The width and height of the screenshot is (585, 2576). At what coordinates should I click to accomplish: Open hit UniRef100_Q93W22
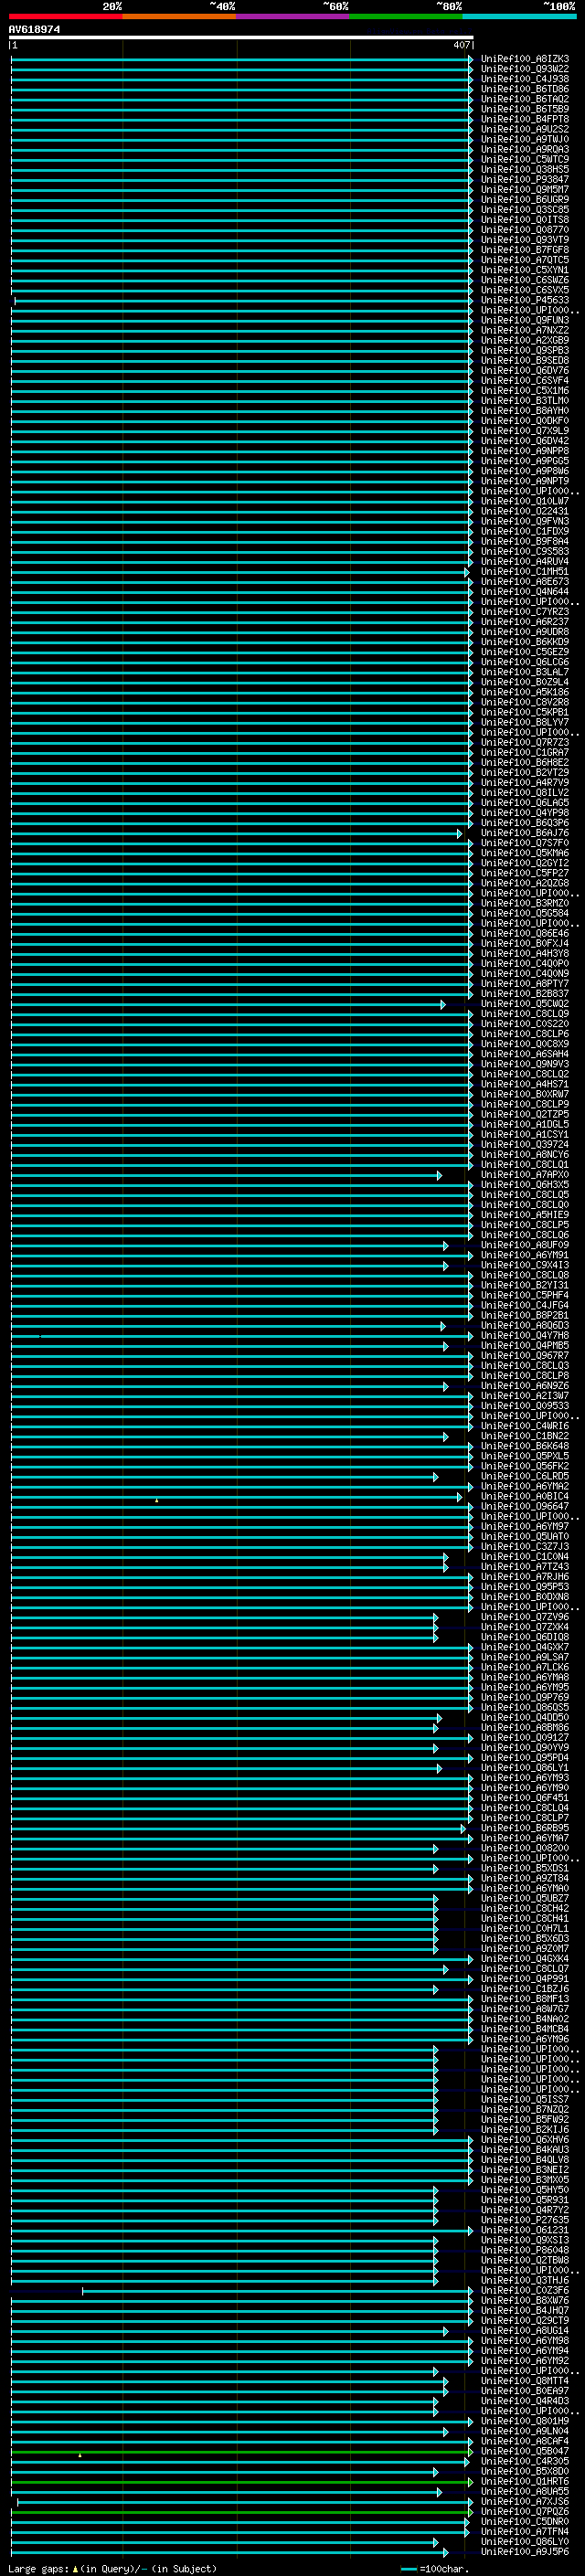(x=525, y=69)
